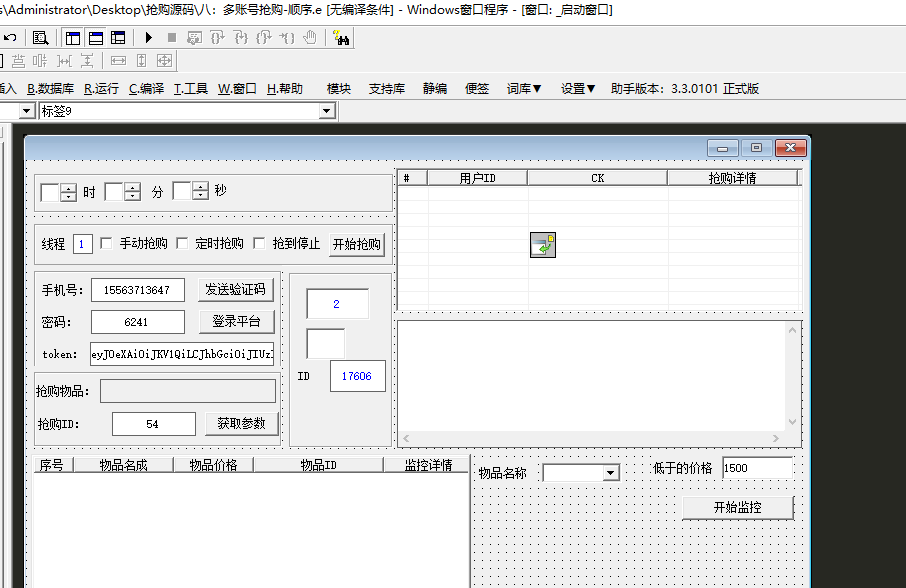This screenshot has height=588, width=906.
Task: Select the 抢购ID field showing 54
Action: [x=154, y=424]
